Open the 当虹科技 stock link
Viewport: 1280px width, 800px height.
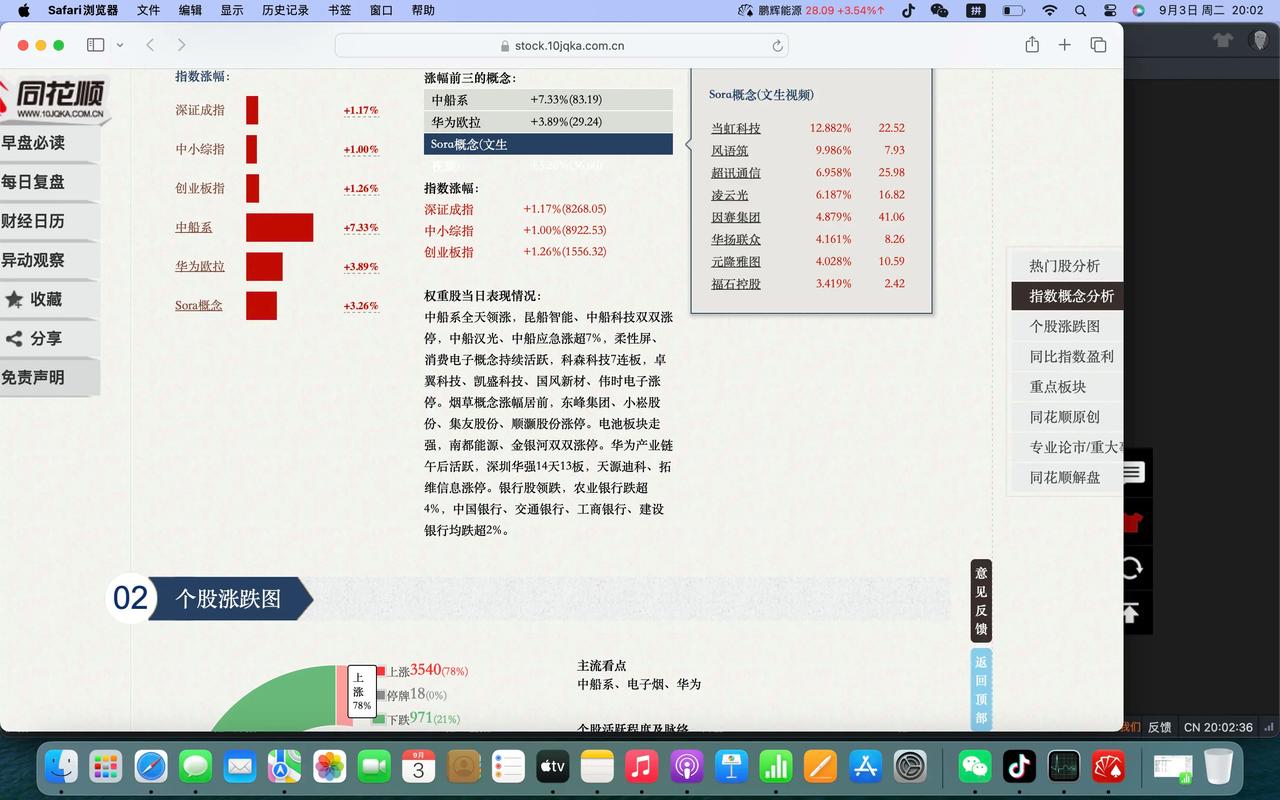pyautogui.click(x=737, y=128)
